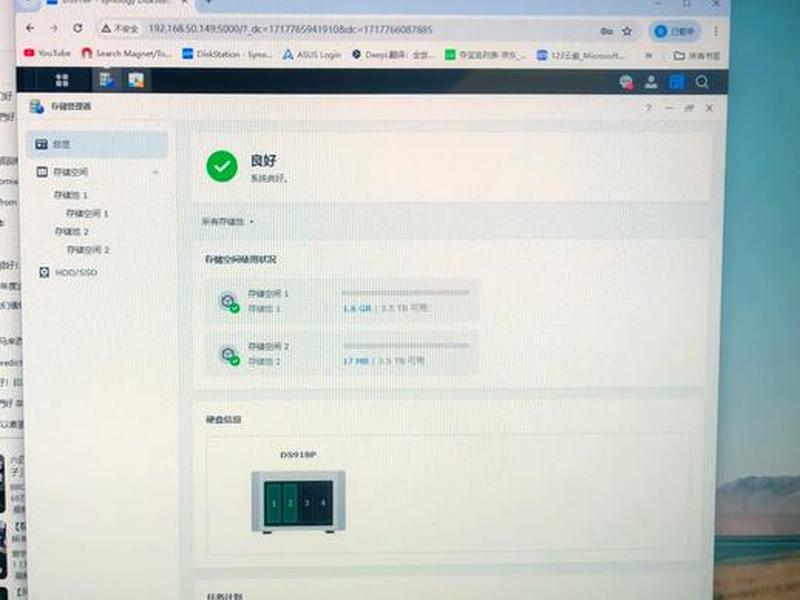Bookmark the page with the star icon
The height and width of the screenshot is (600, 800).
click(627, 31)
